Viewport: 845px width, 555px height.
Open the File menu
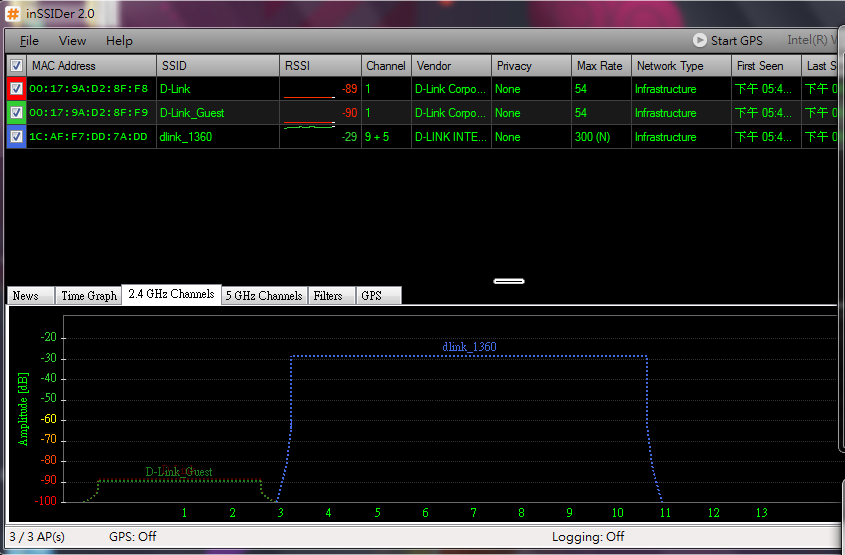tap(29, 41)
